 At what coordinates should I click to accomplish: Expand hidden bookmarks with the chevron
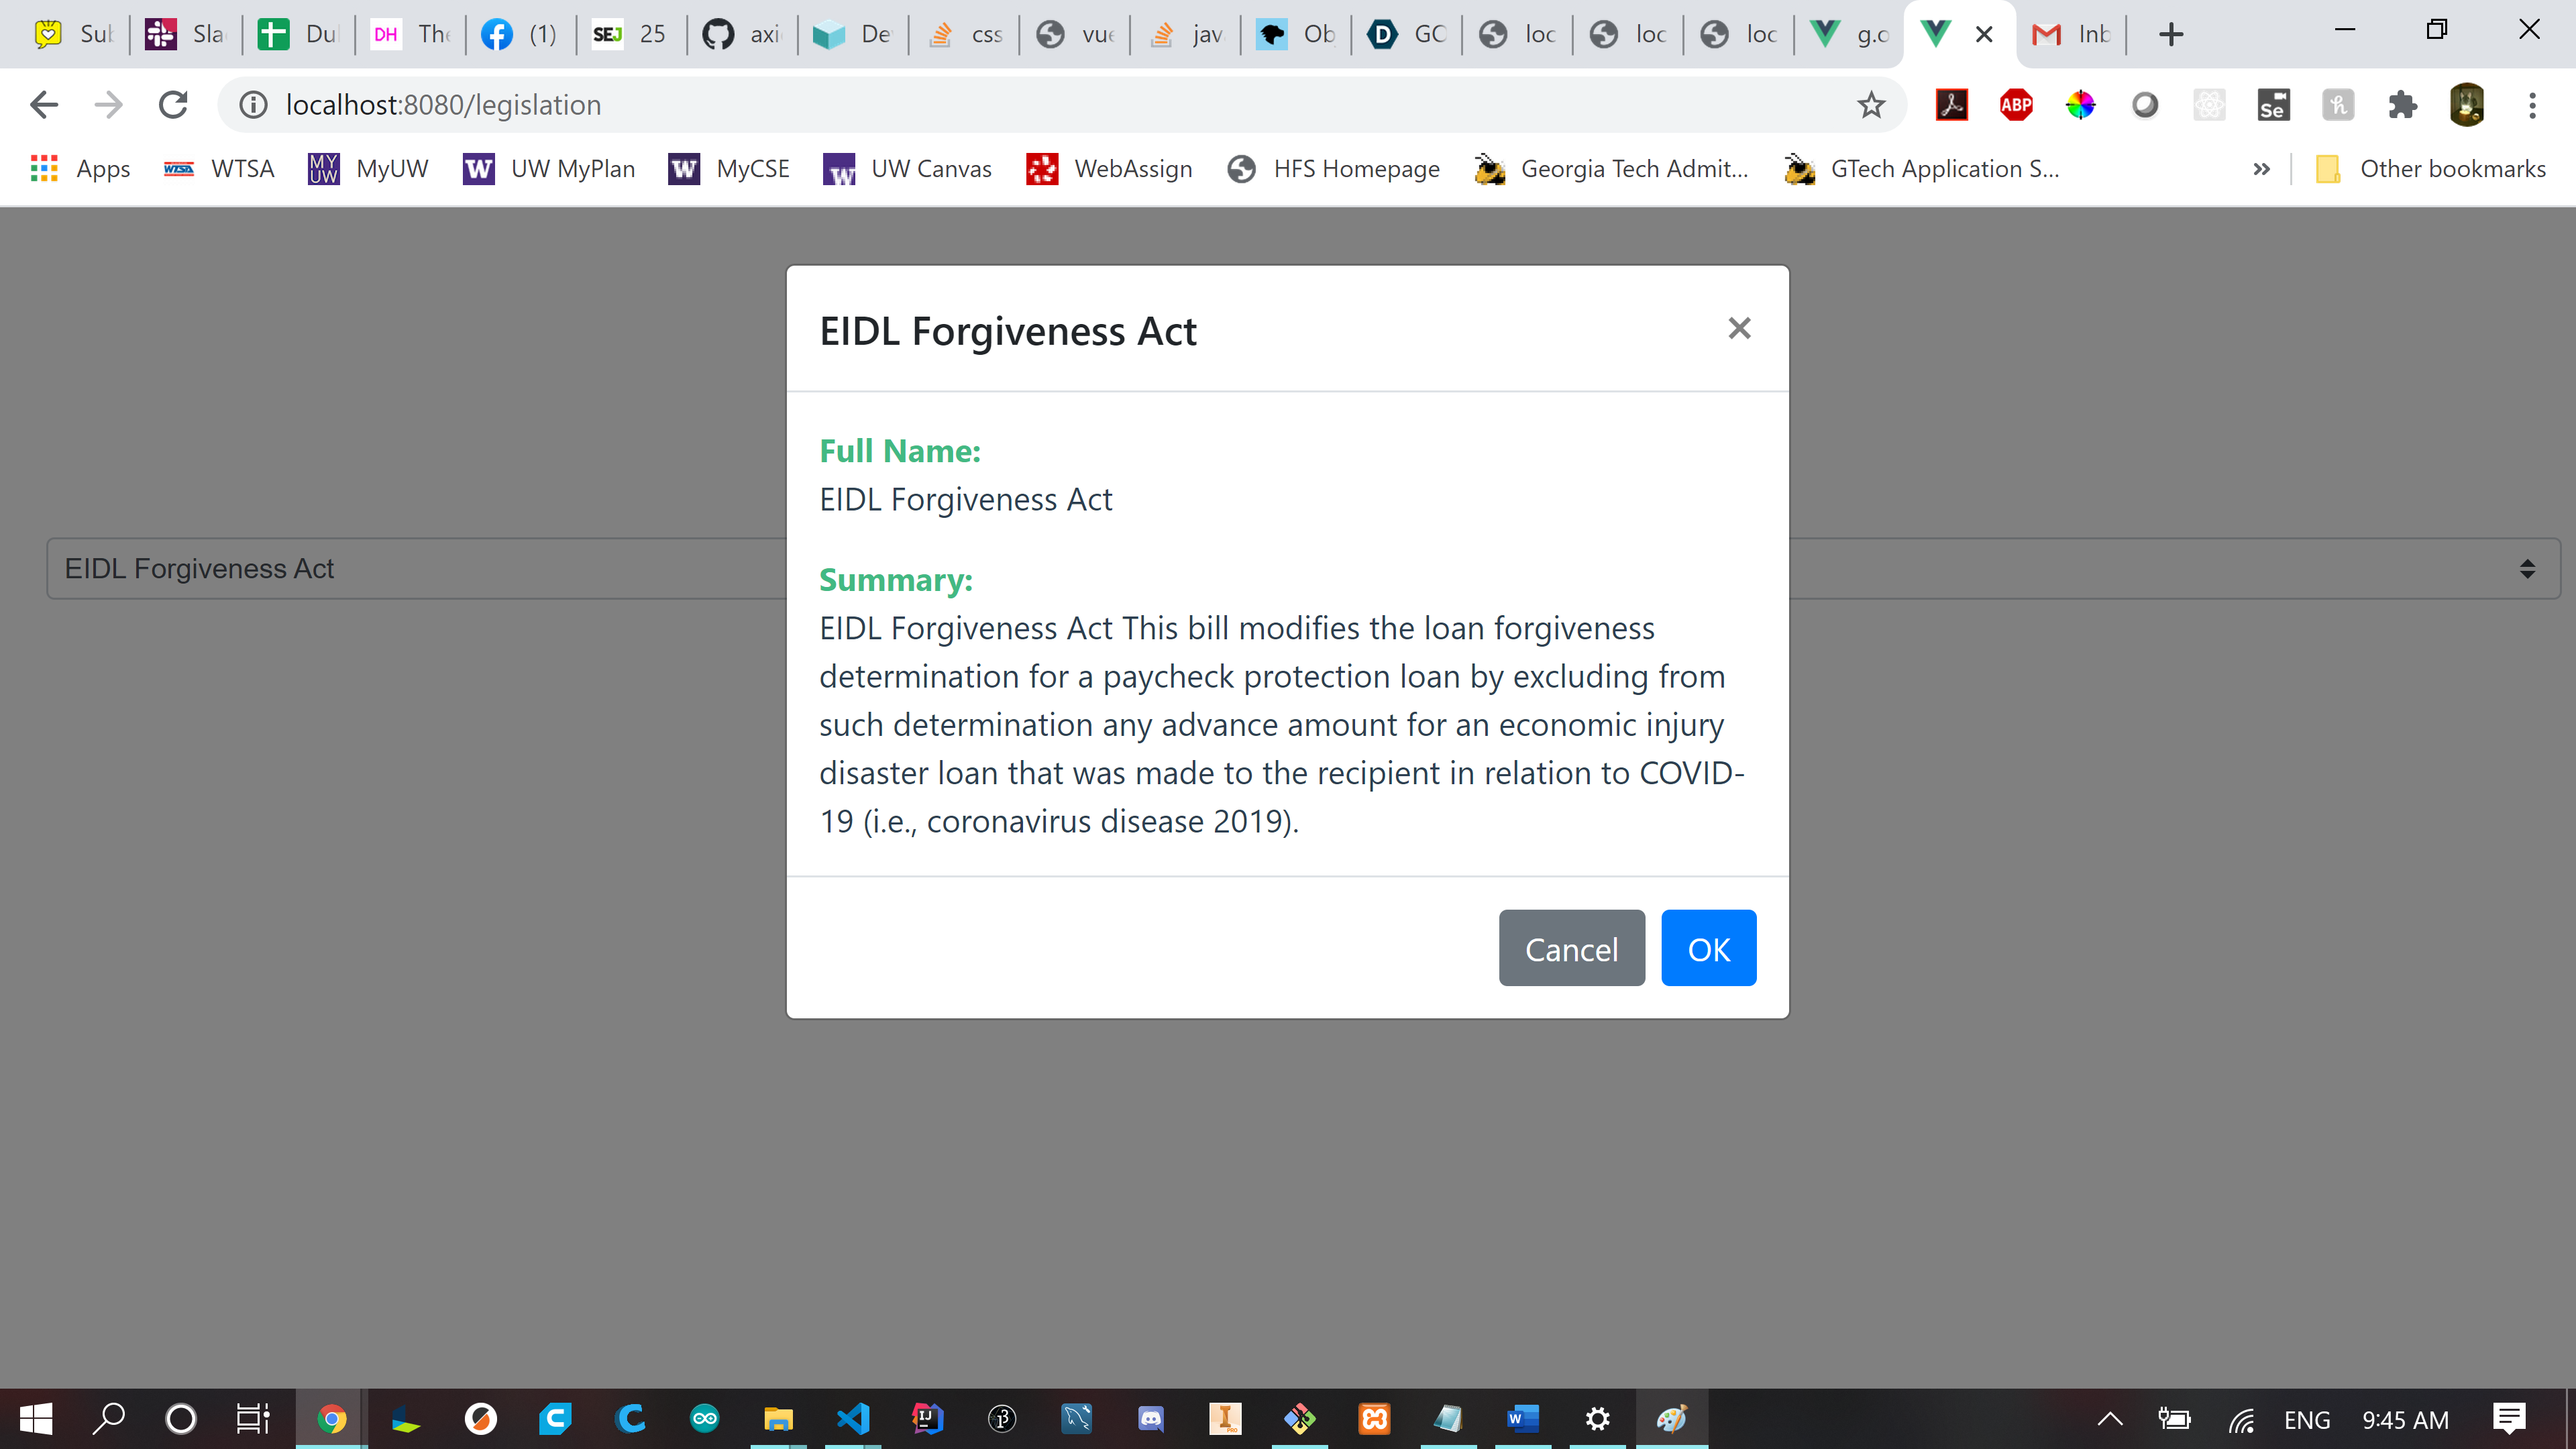(2261, 169)
